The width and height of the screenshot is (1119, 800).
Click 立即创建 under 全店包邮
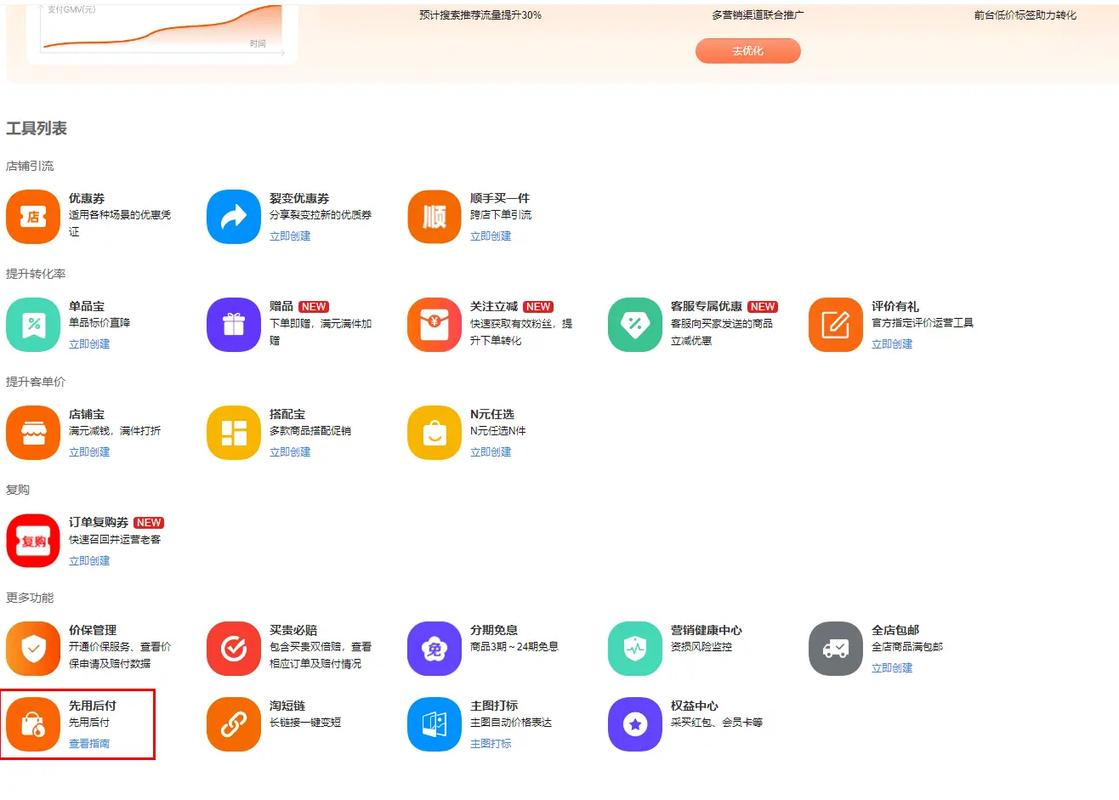(x=892, y=668)
